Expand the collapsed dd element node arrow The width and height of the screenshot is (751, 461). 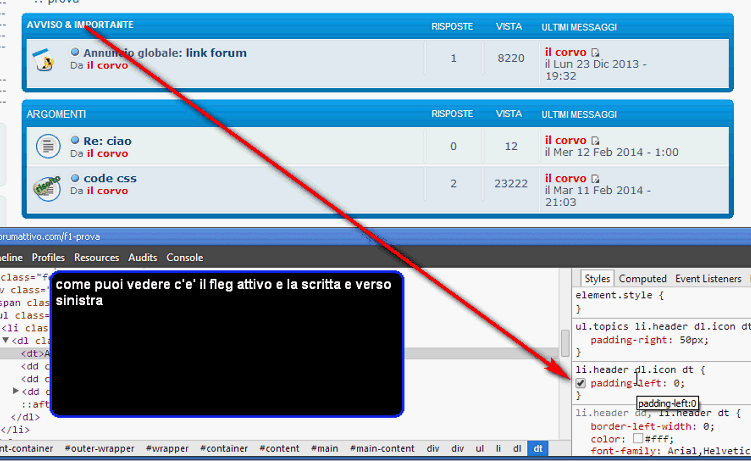[15, 391]
